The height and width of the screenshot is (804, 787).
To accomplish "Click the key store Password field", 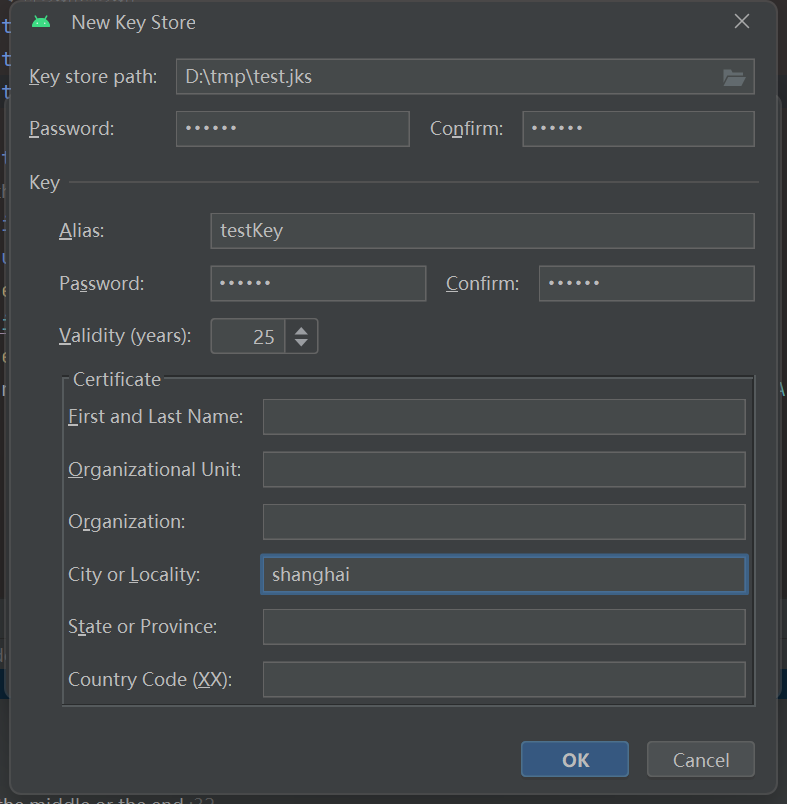I will (x=292, y=129).
